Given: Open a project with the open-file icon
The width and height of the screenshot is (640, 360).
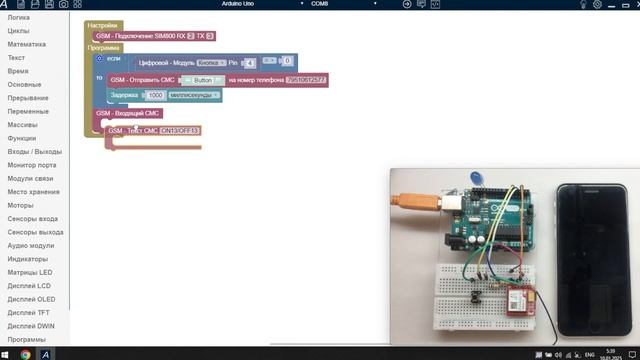Looking at the screenshot, I should point(35,4).
